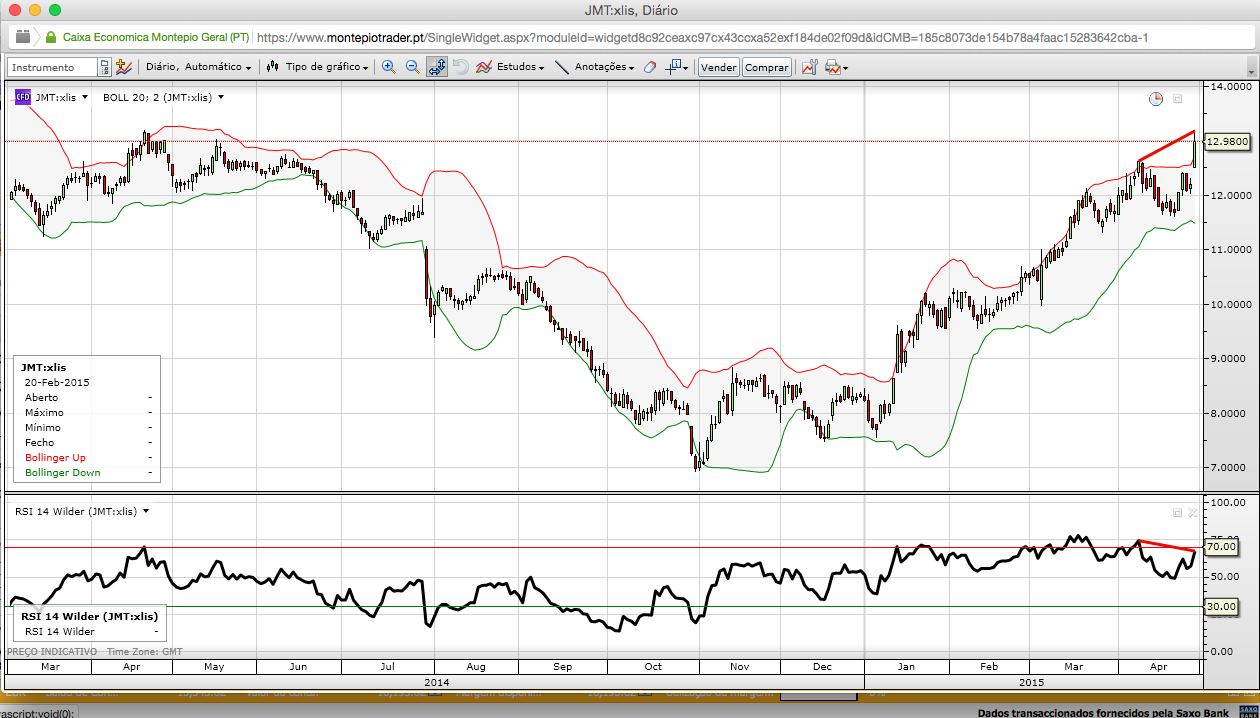Toggle the crosshair cursor tool
Screen dimensions: 1260x718
pyautogui.click(x=676, y=67)
